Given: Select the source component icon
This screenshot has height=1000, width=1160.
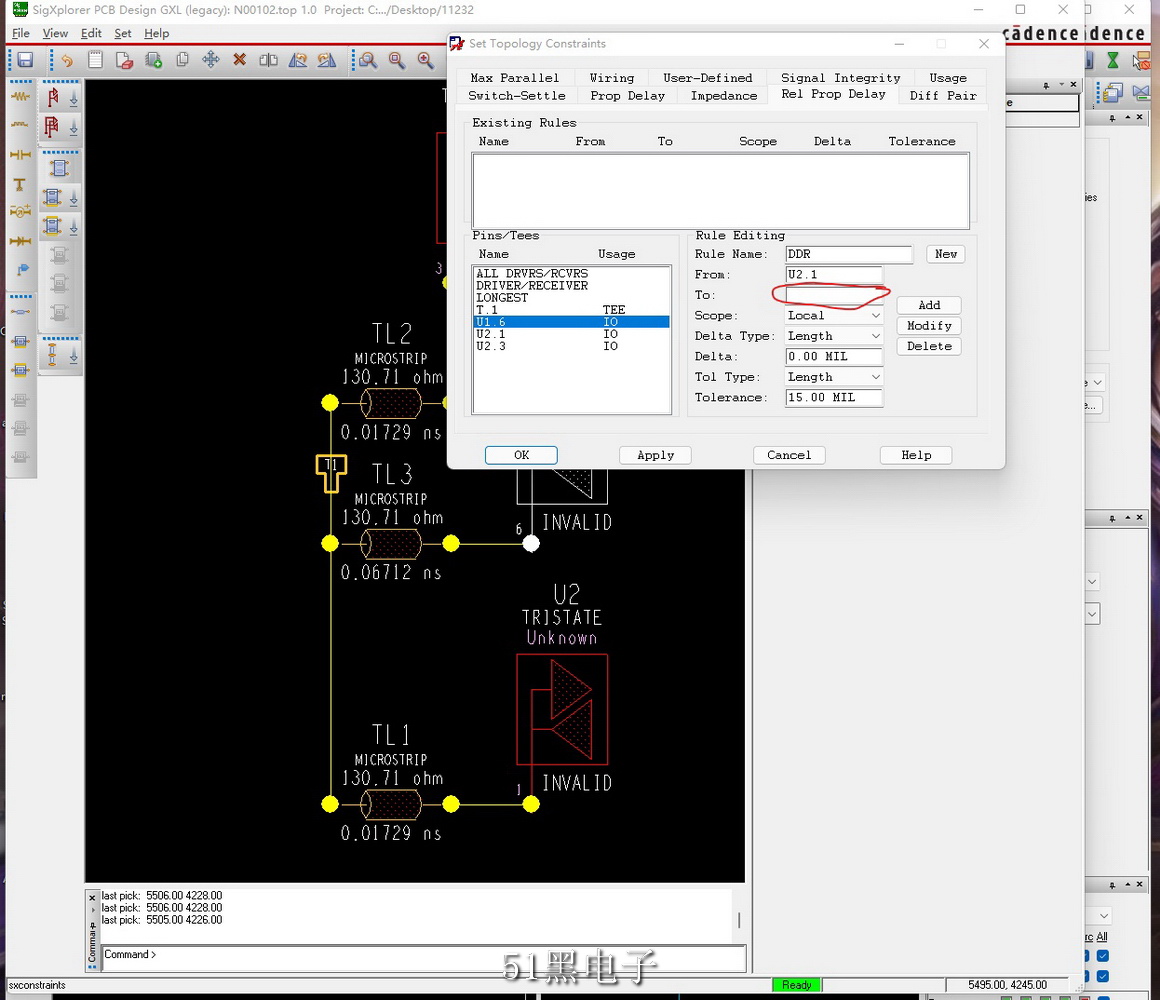Looking at the screenshot, I should pos(21,212).
